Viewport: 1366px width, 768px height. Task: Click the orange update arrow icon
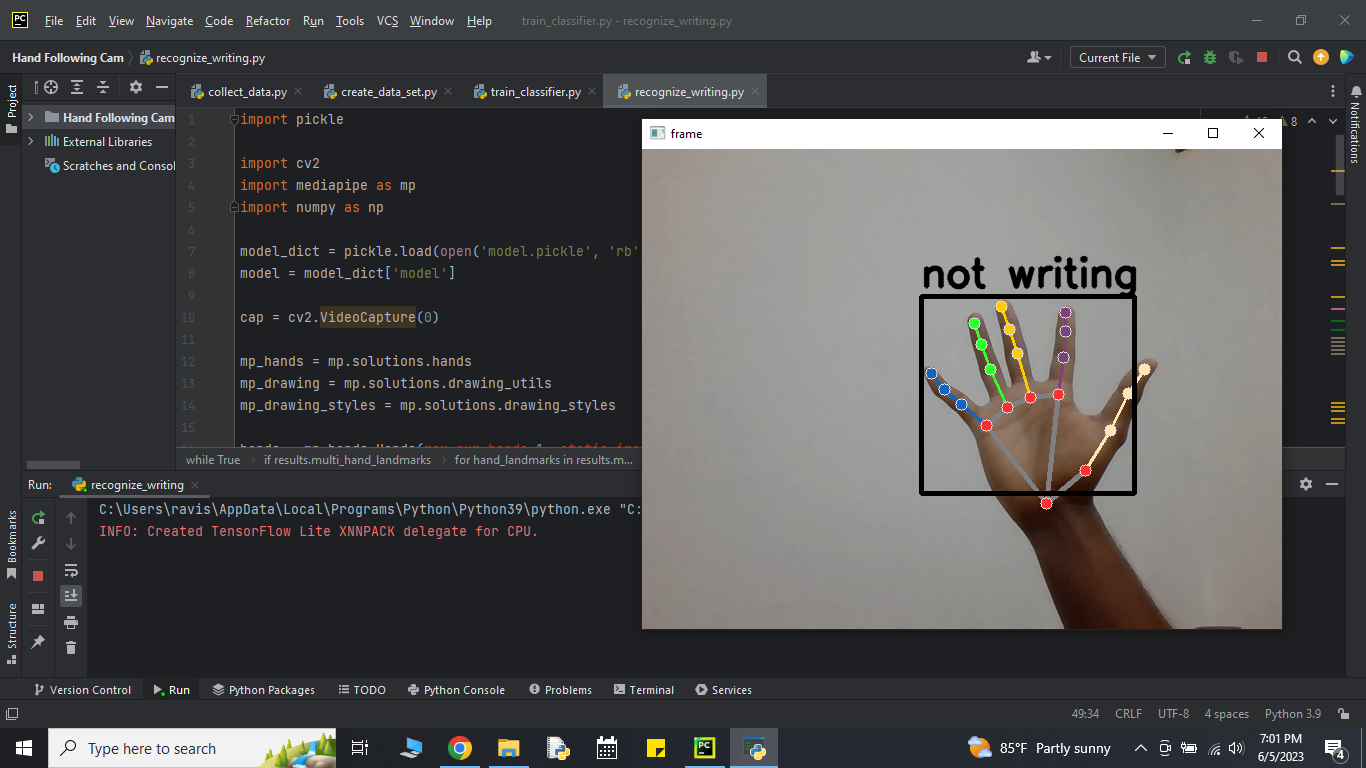click(1321, 58)
